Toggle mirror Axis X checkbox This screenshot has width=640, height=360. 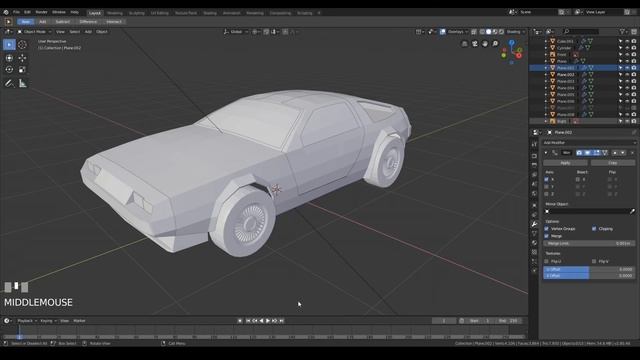click(x=547, y=179)
